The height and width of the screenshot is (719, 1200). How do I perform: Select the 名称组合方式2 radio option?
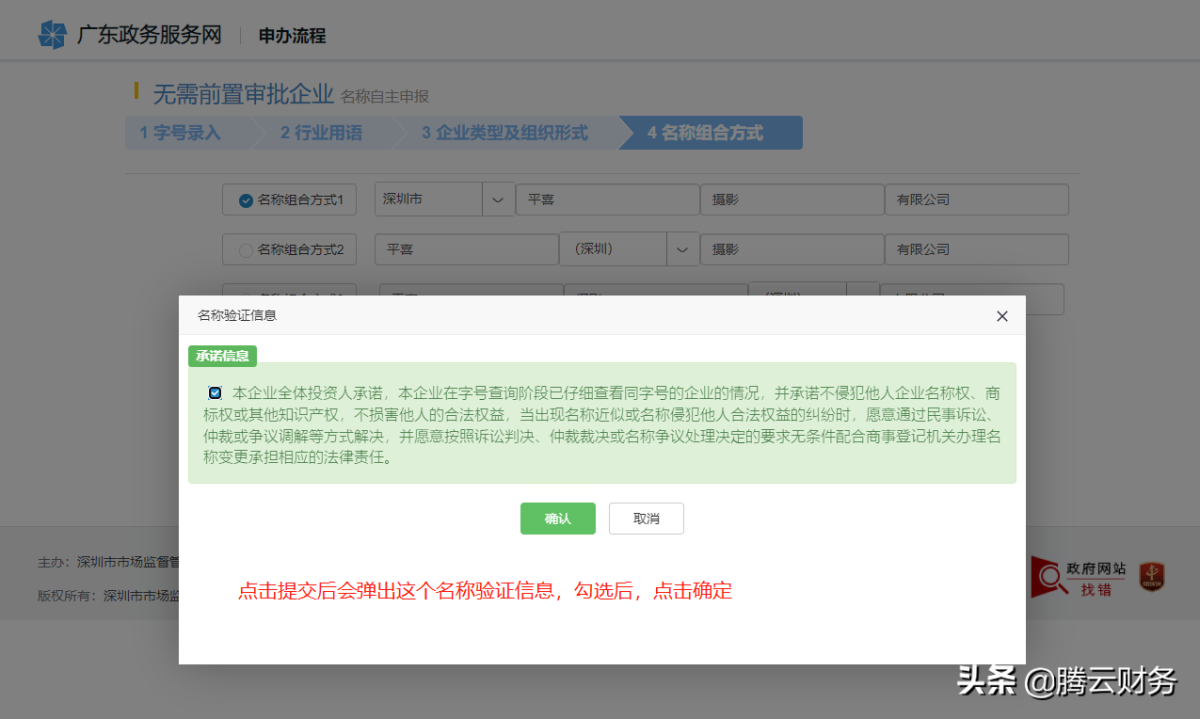tap(246, 250)
